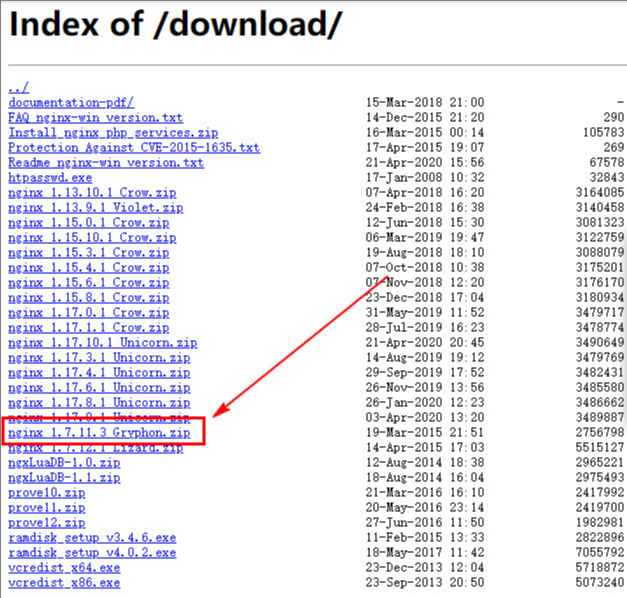Download nginx 1.15.0.1 Crow.zip
Screen dimensions: 627x598
pos(89,223)
